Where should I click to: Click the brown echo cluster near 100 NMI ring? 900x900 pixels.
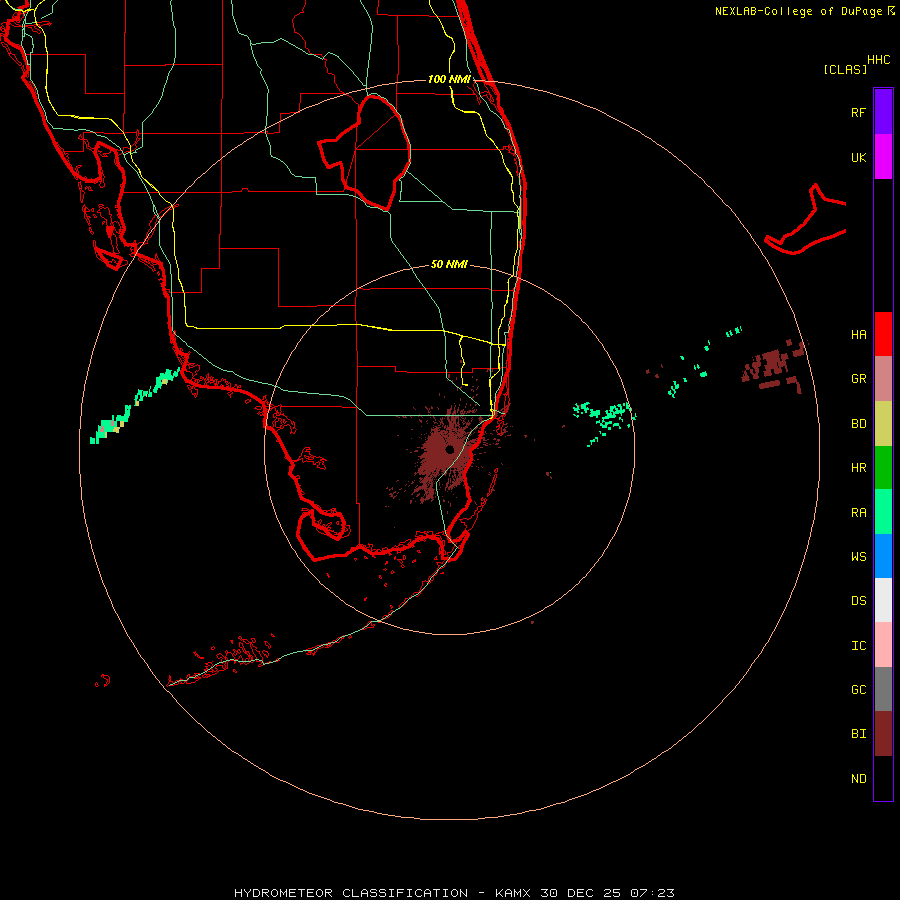[775, 366]
